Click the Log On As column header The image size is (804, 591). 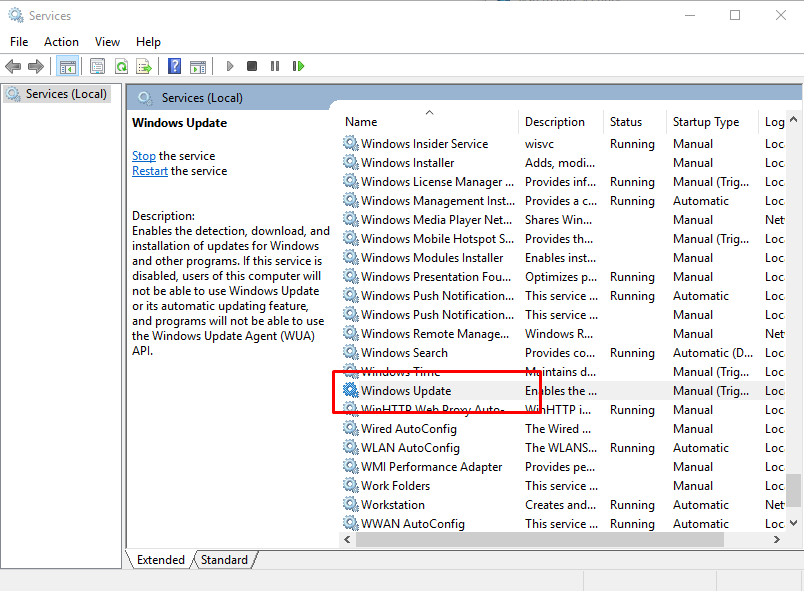tap(772, 121)
